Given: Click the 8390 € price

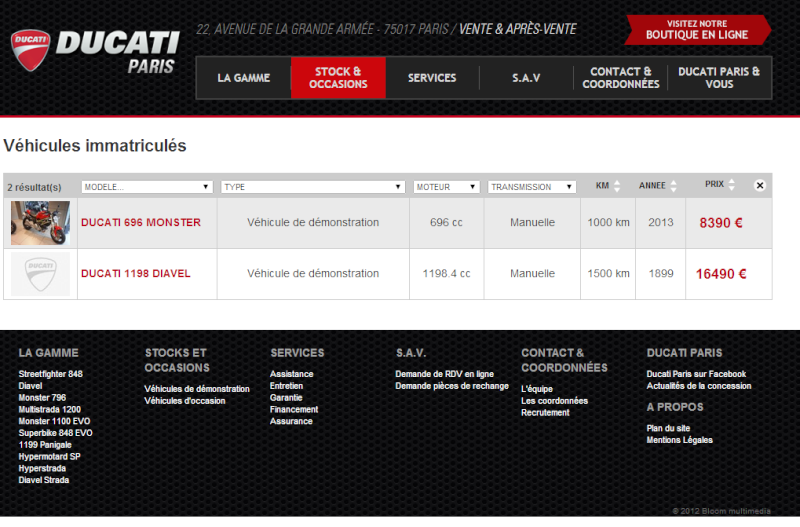Looking at the screenshot, I should pos(721,223).
